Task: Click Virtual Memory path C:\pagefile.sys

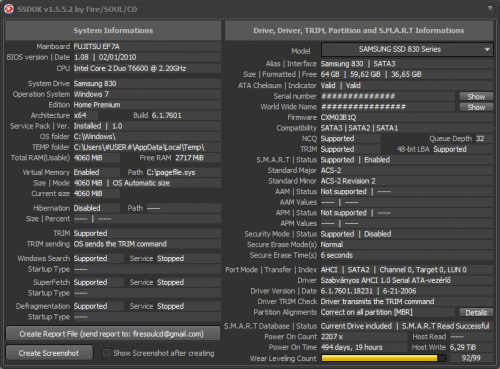Action: 171,172
